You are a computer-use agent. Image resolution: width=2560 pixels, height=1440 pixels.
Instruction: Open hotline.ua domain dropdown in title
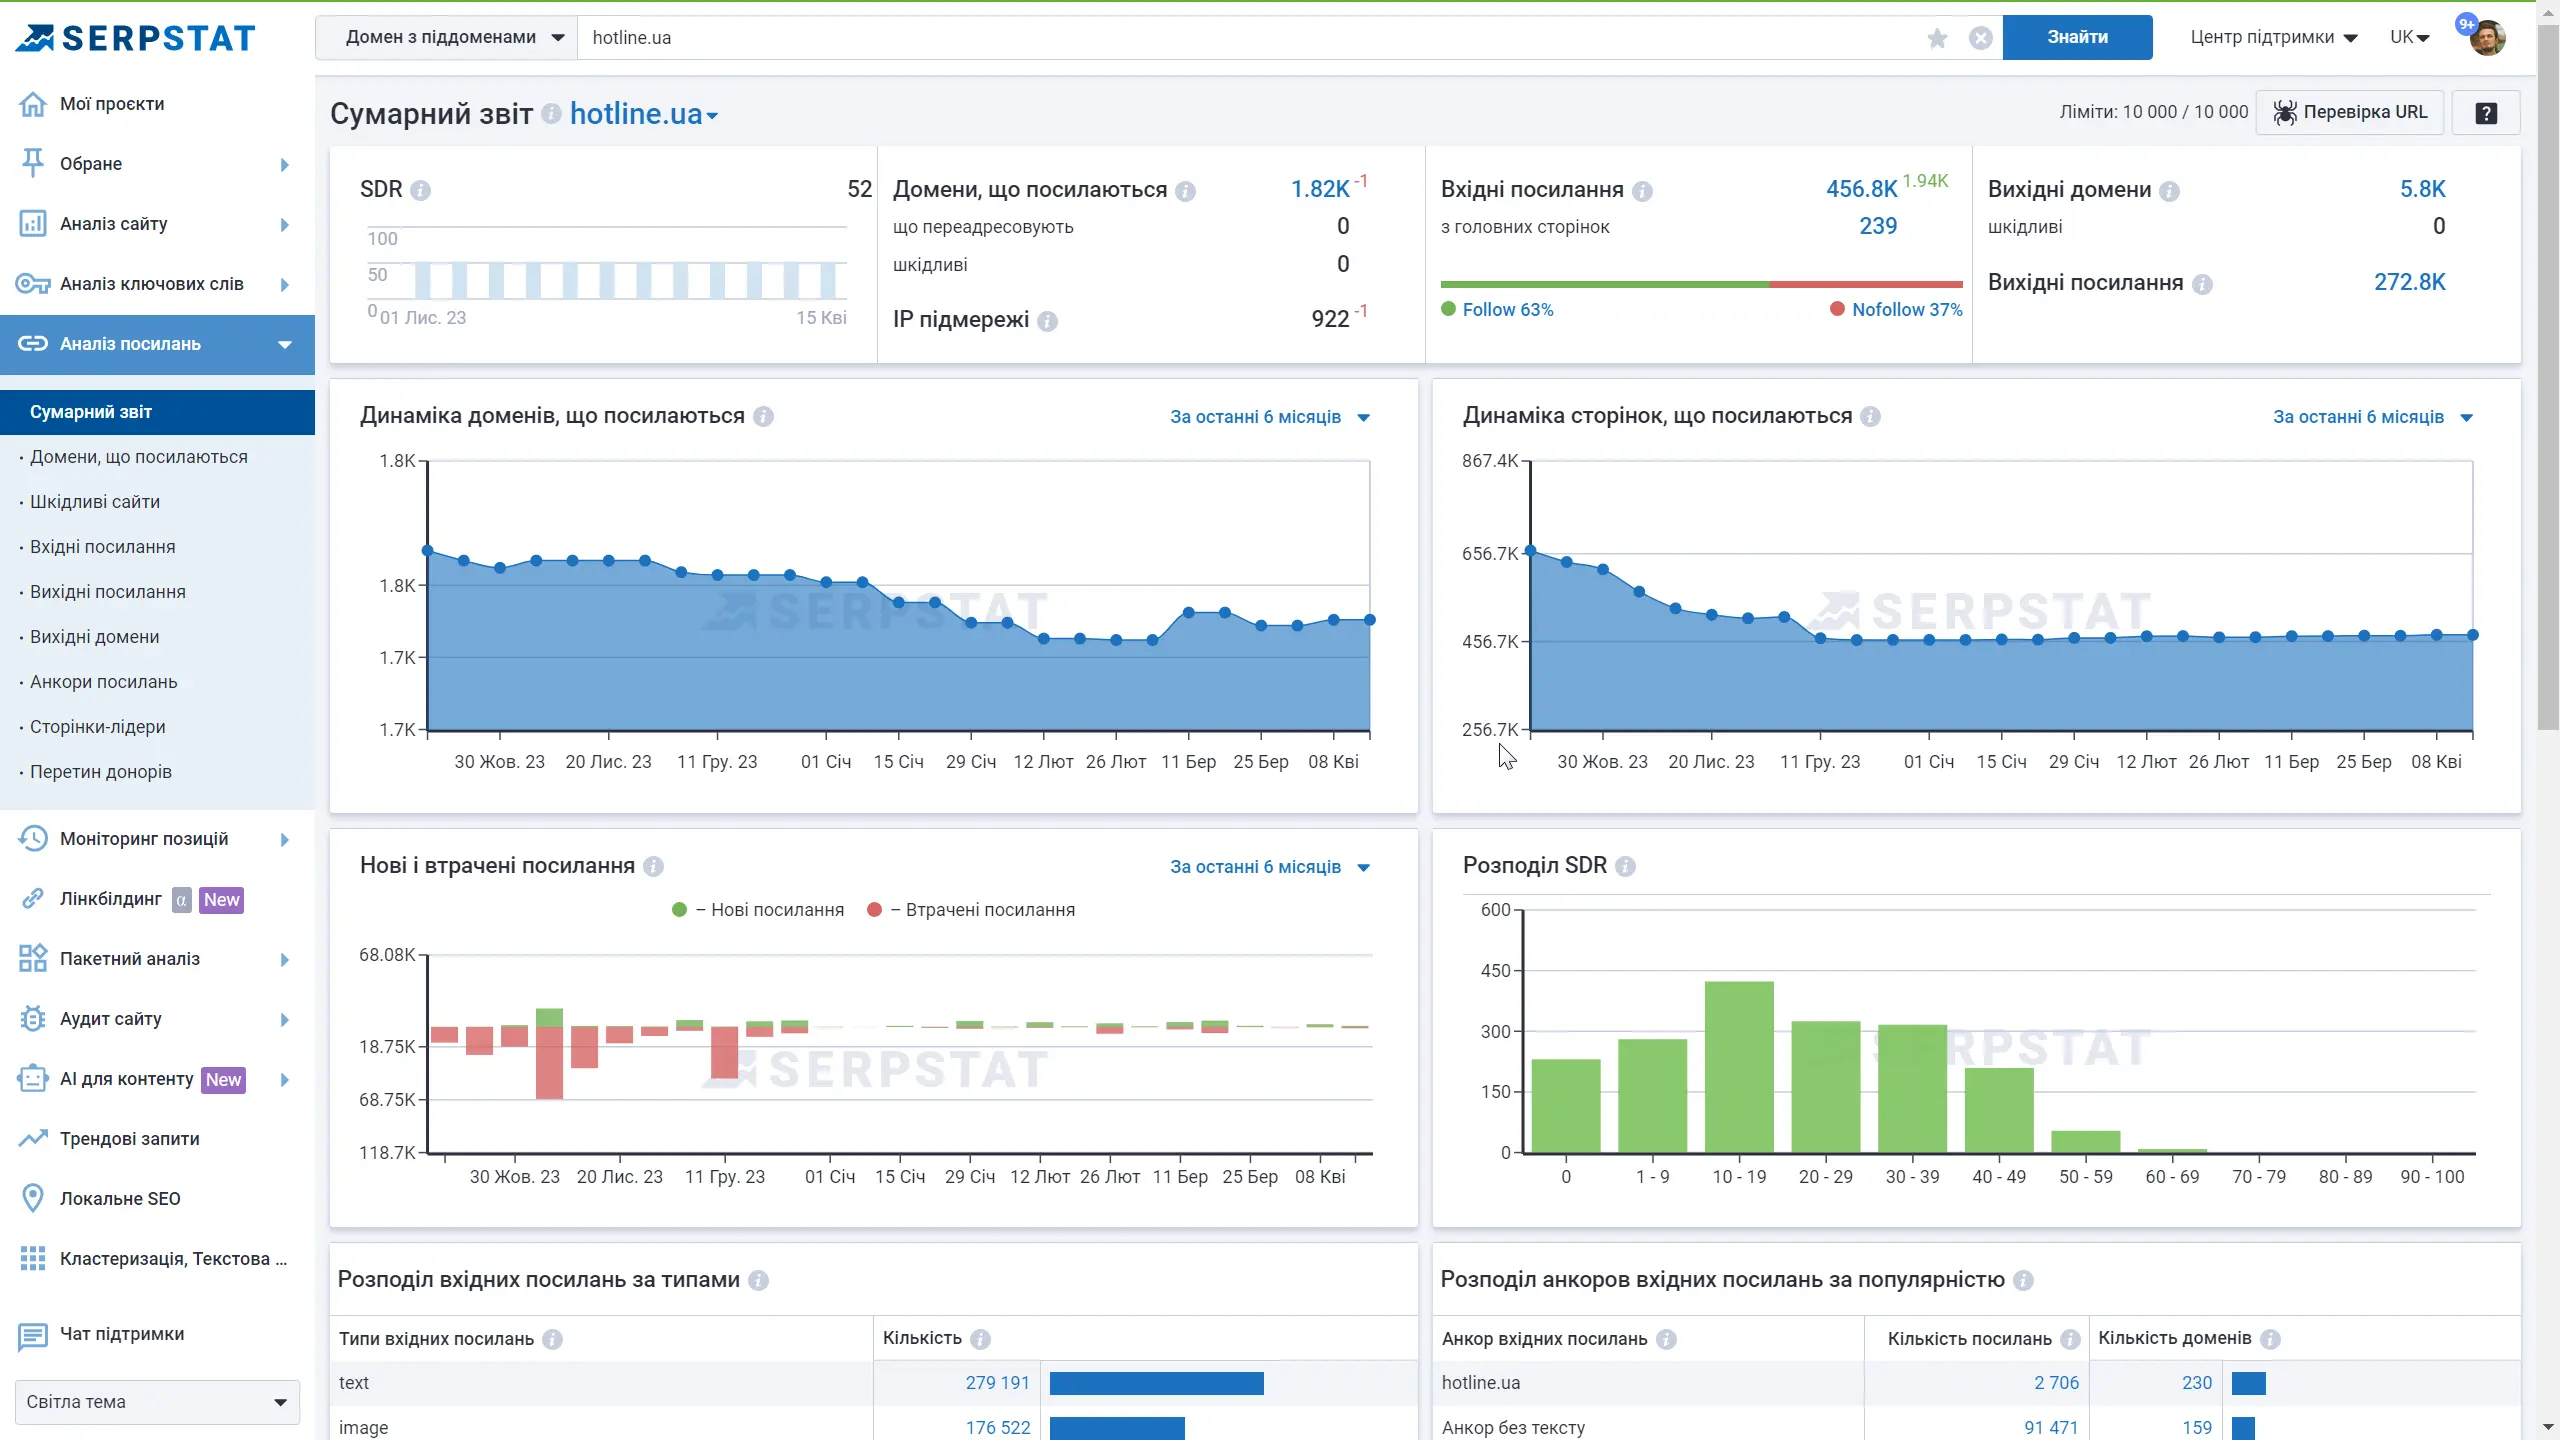(x=644, y=114)
